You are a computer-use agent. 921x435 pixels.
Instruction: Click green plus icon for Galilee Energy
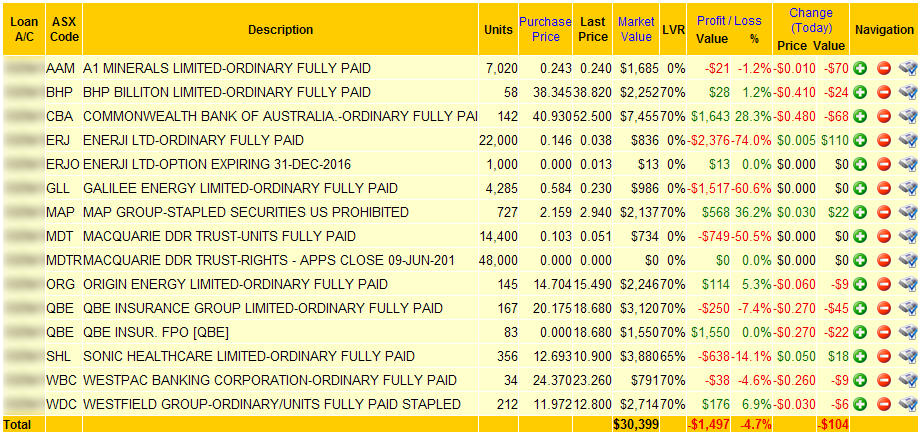point(861,188)
